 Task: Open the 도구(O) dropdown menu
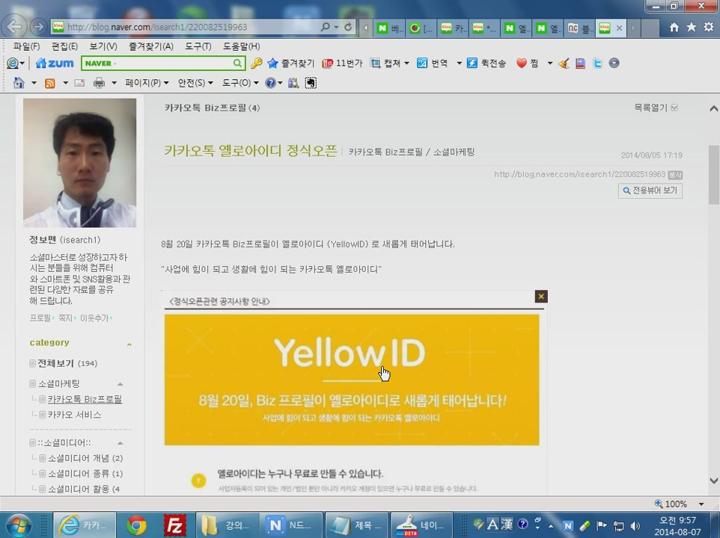(x=240, y=83)
